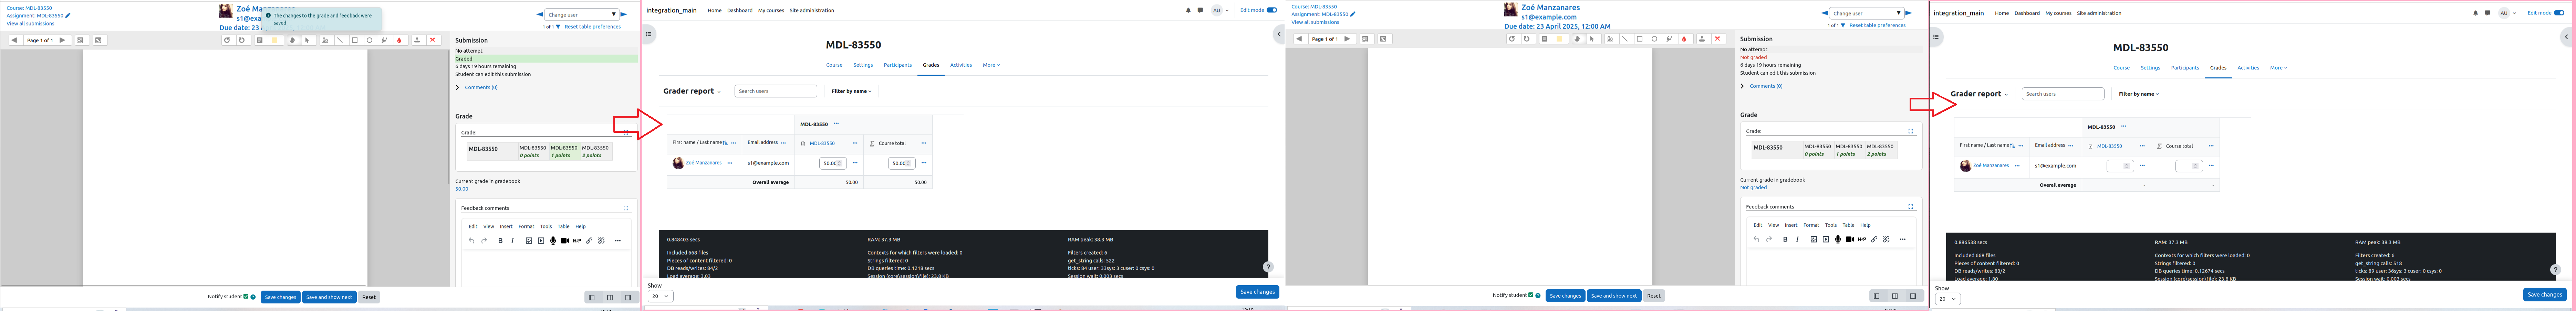Open the Settings tab in report with empty grades

coord(2150,68)
